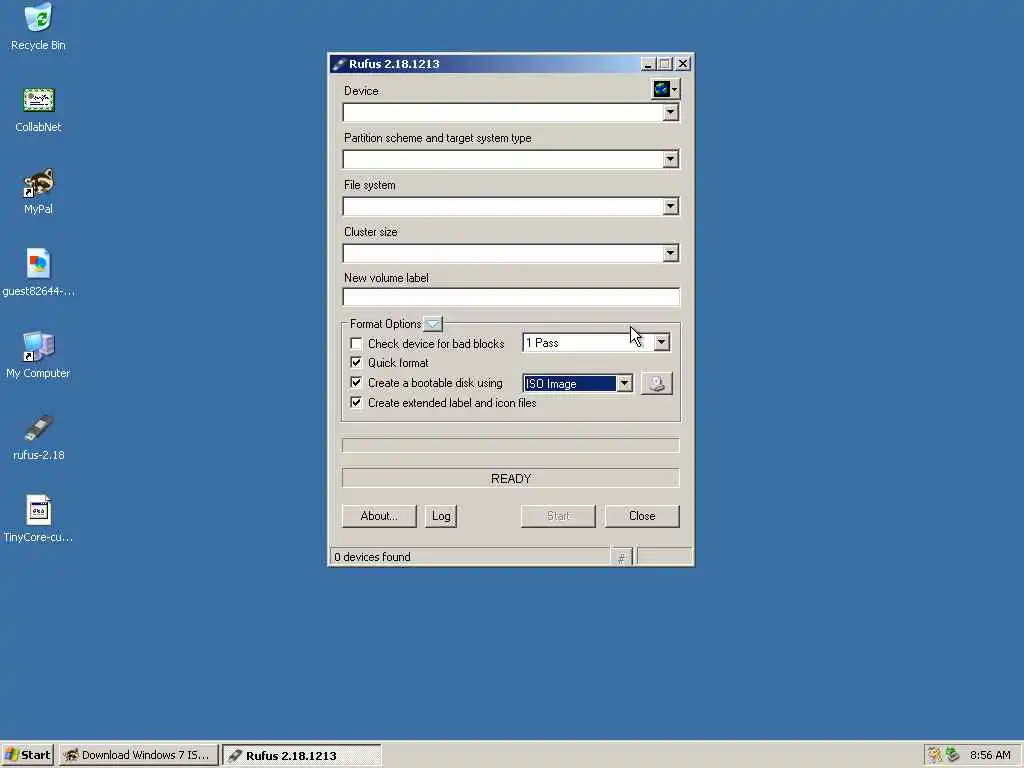Click the Rufus title bar app icon

point(338,64)
